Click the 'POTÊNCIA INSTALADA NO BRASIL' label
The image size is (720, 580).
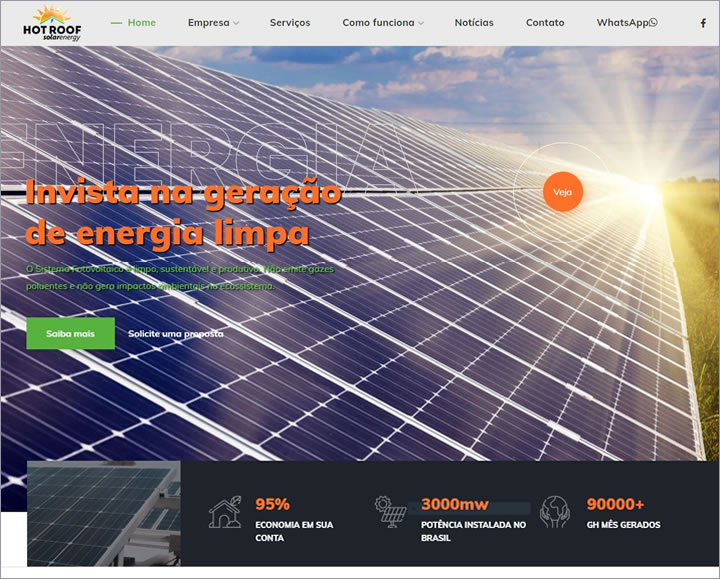click(x=473, y=531)
